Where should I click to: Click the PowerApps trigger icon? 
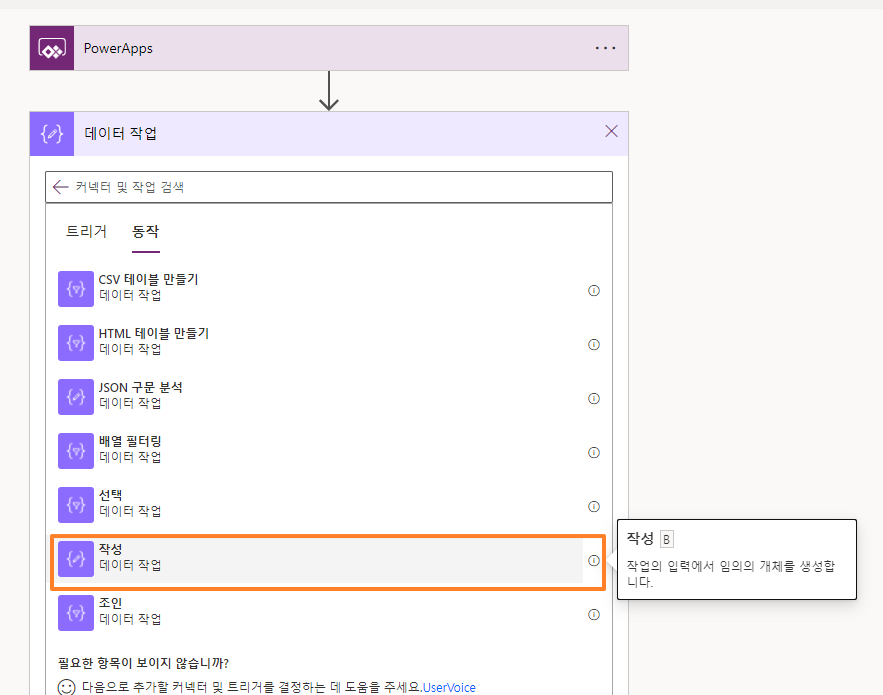[x=52, y=48]
